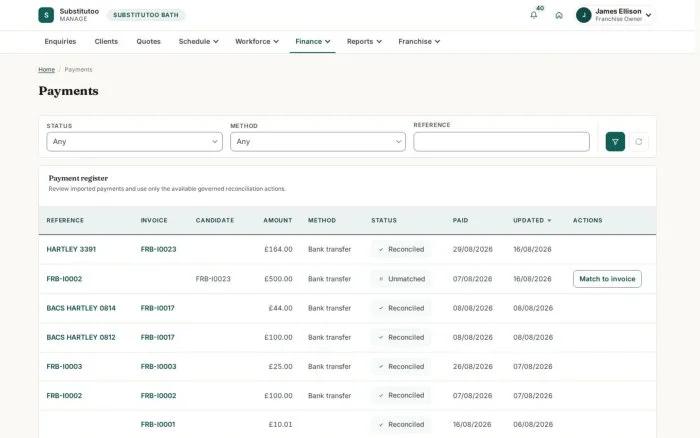
Task: Apply filters with the funnel button
Action: click(615, 142)
